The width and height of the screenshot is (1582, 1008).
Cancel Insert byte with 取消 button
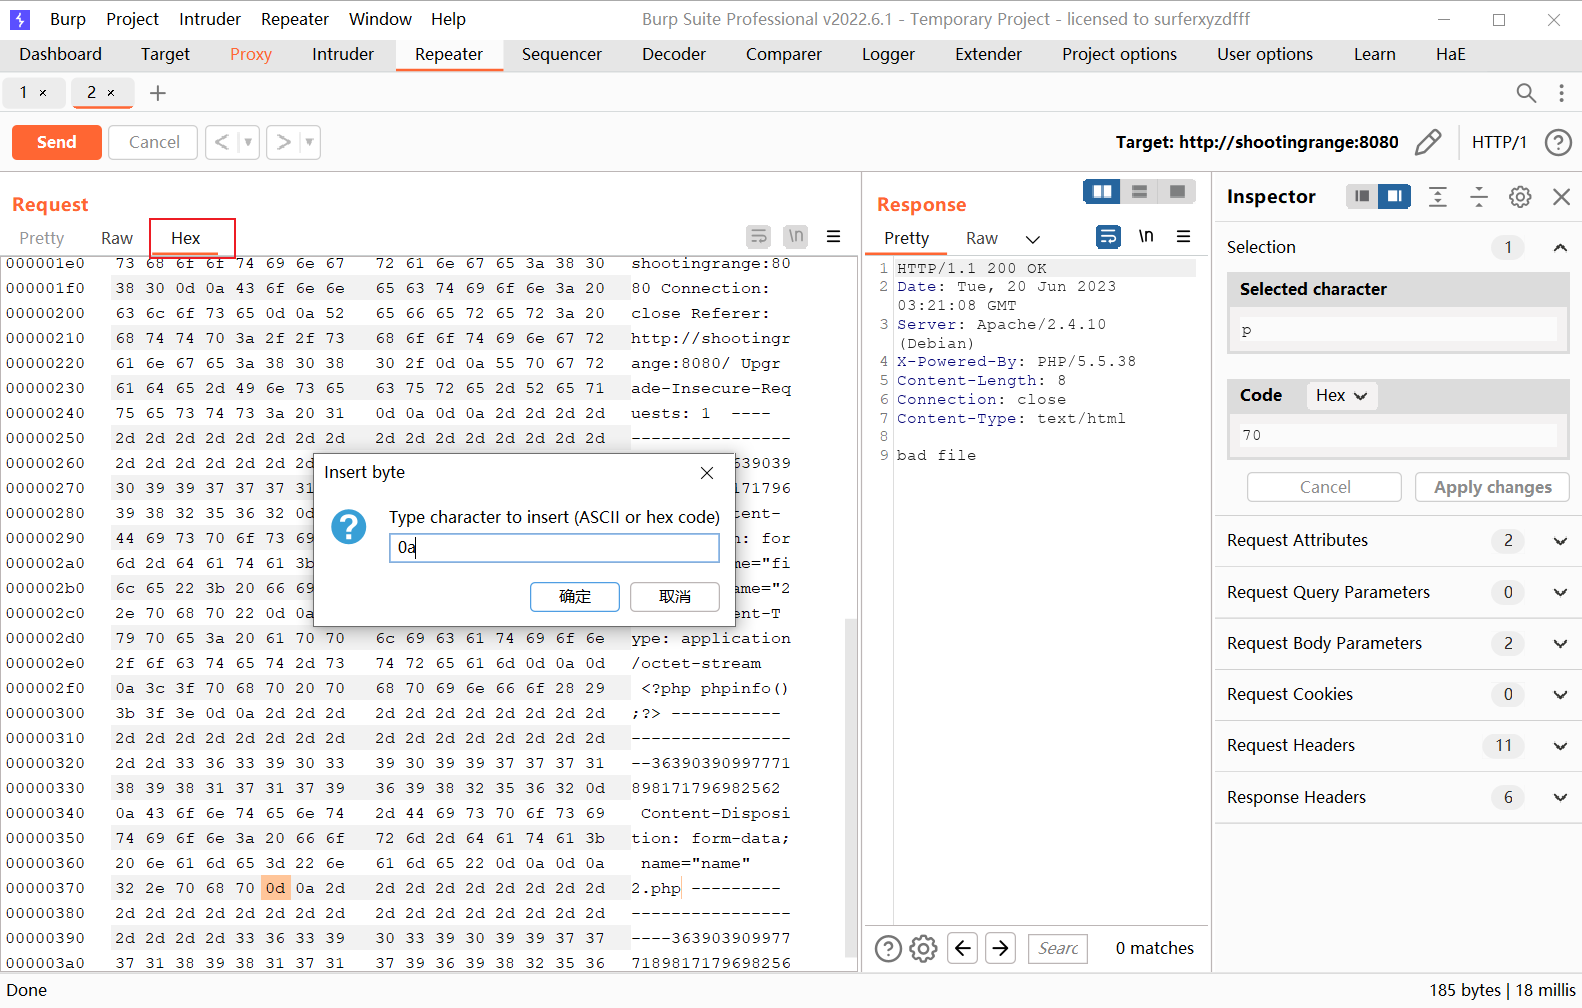coord(675,597)
